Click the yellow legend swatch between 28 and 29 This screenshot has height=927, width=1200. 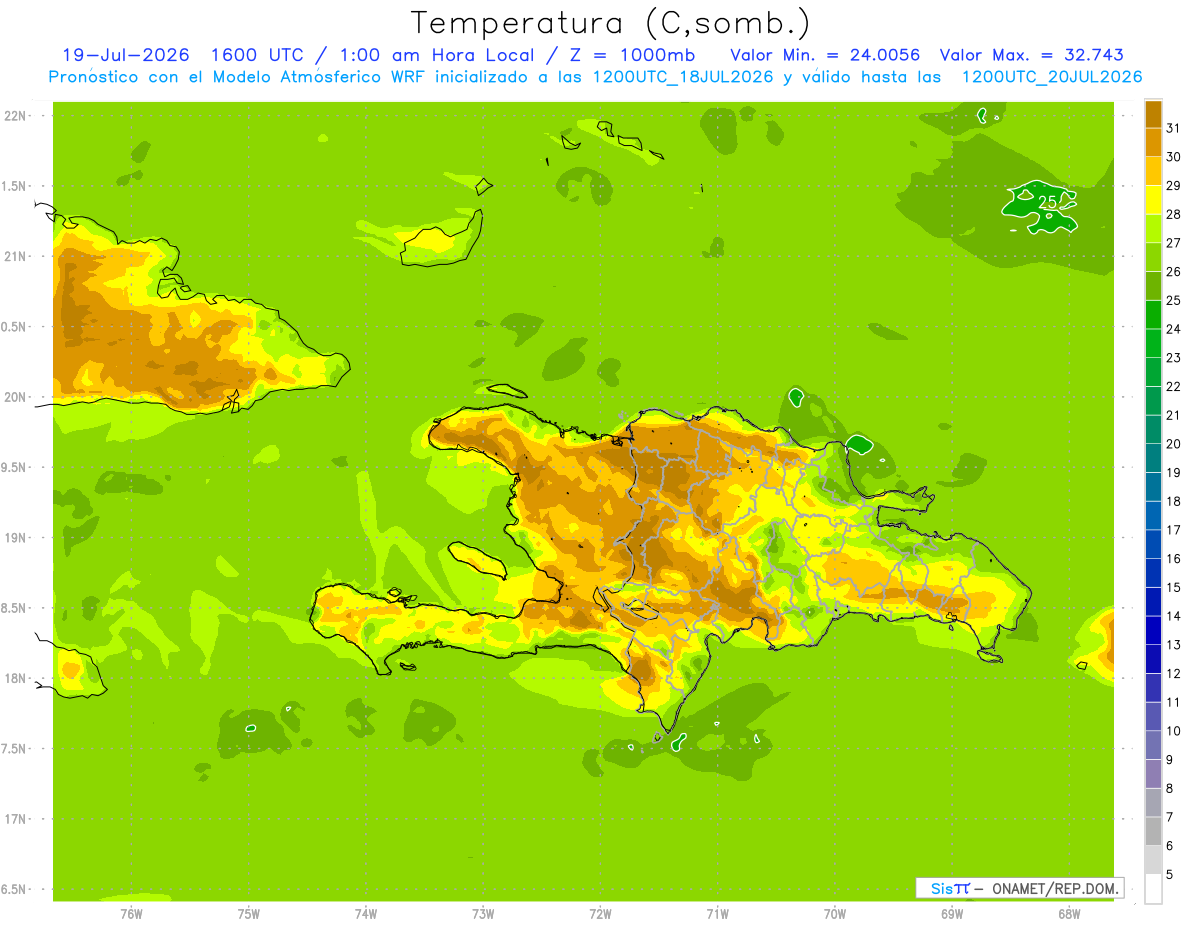point(1153,199)
